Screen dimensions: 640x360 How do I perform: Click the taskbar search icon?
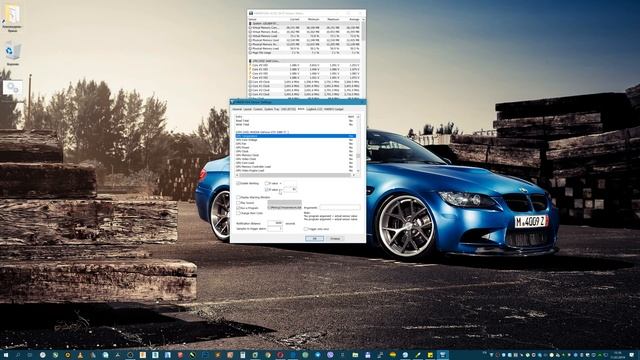pos(18,355)
